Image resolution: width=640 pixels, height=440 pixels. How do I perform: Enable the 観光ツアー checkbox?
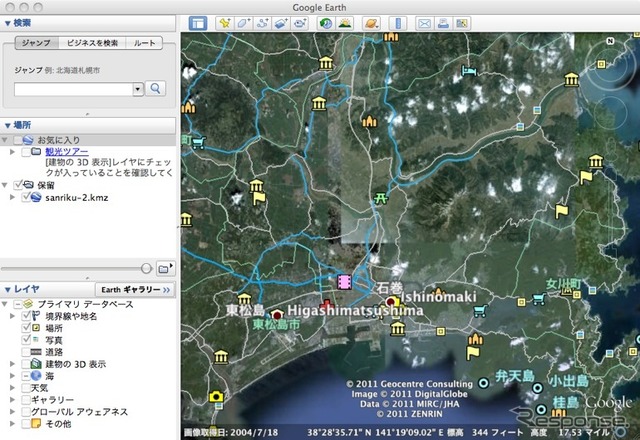26,152
